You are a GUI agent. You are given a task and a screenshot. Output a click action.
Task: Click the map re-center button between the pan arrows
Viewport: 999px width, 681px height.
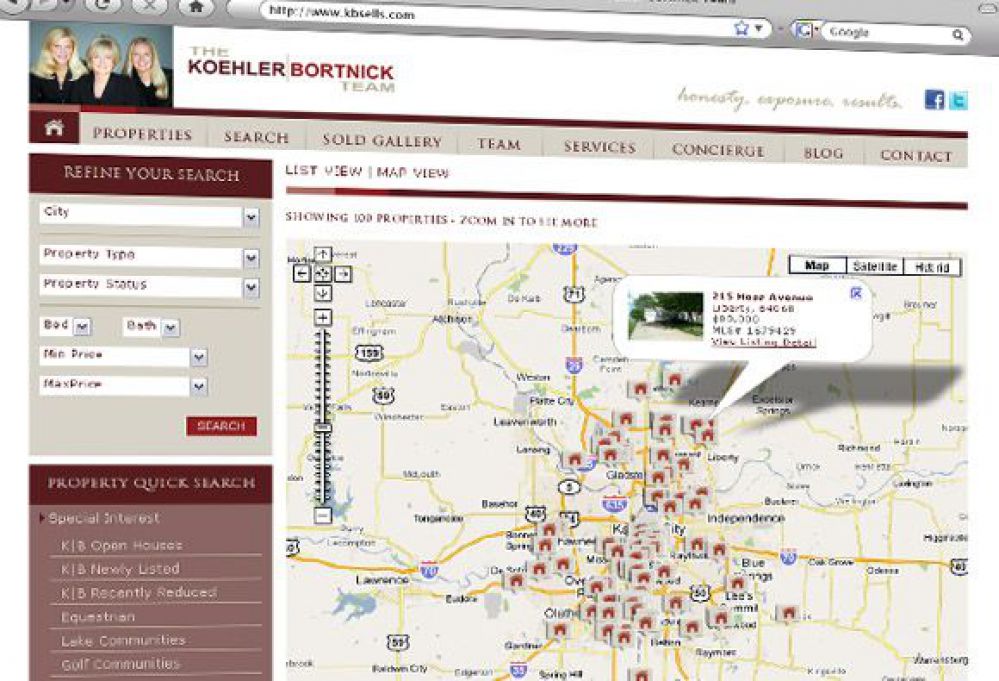click(x=323, y=274)
